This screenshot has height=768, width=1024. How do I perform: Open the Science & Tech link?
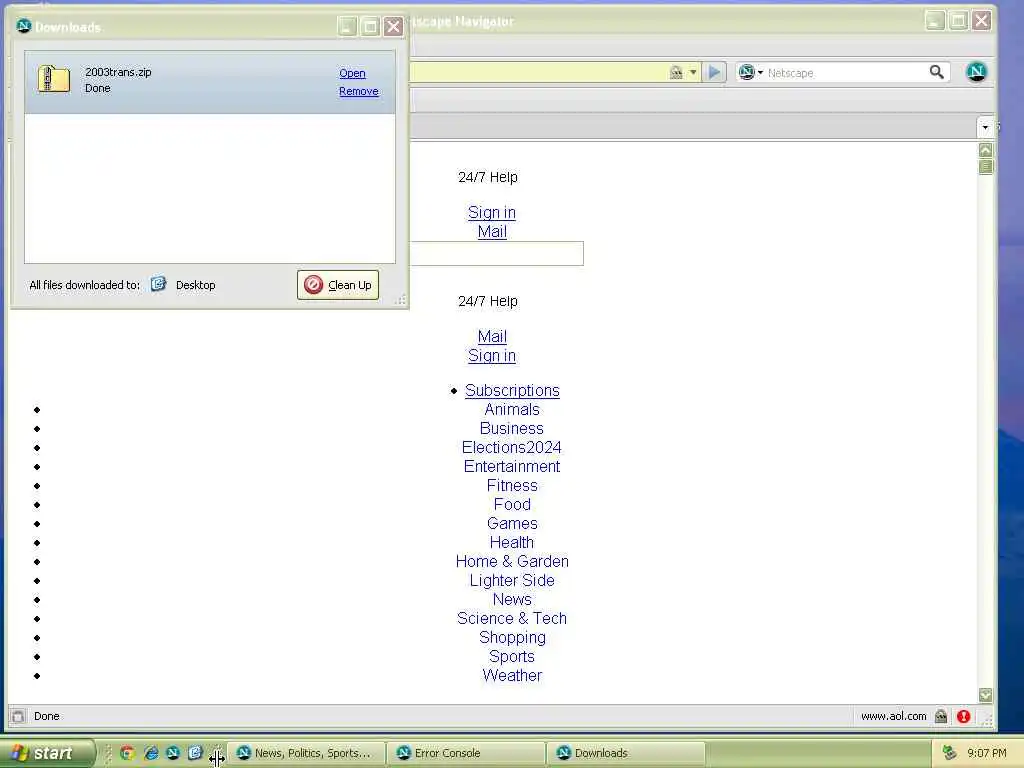click(512, 618)
